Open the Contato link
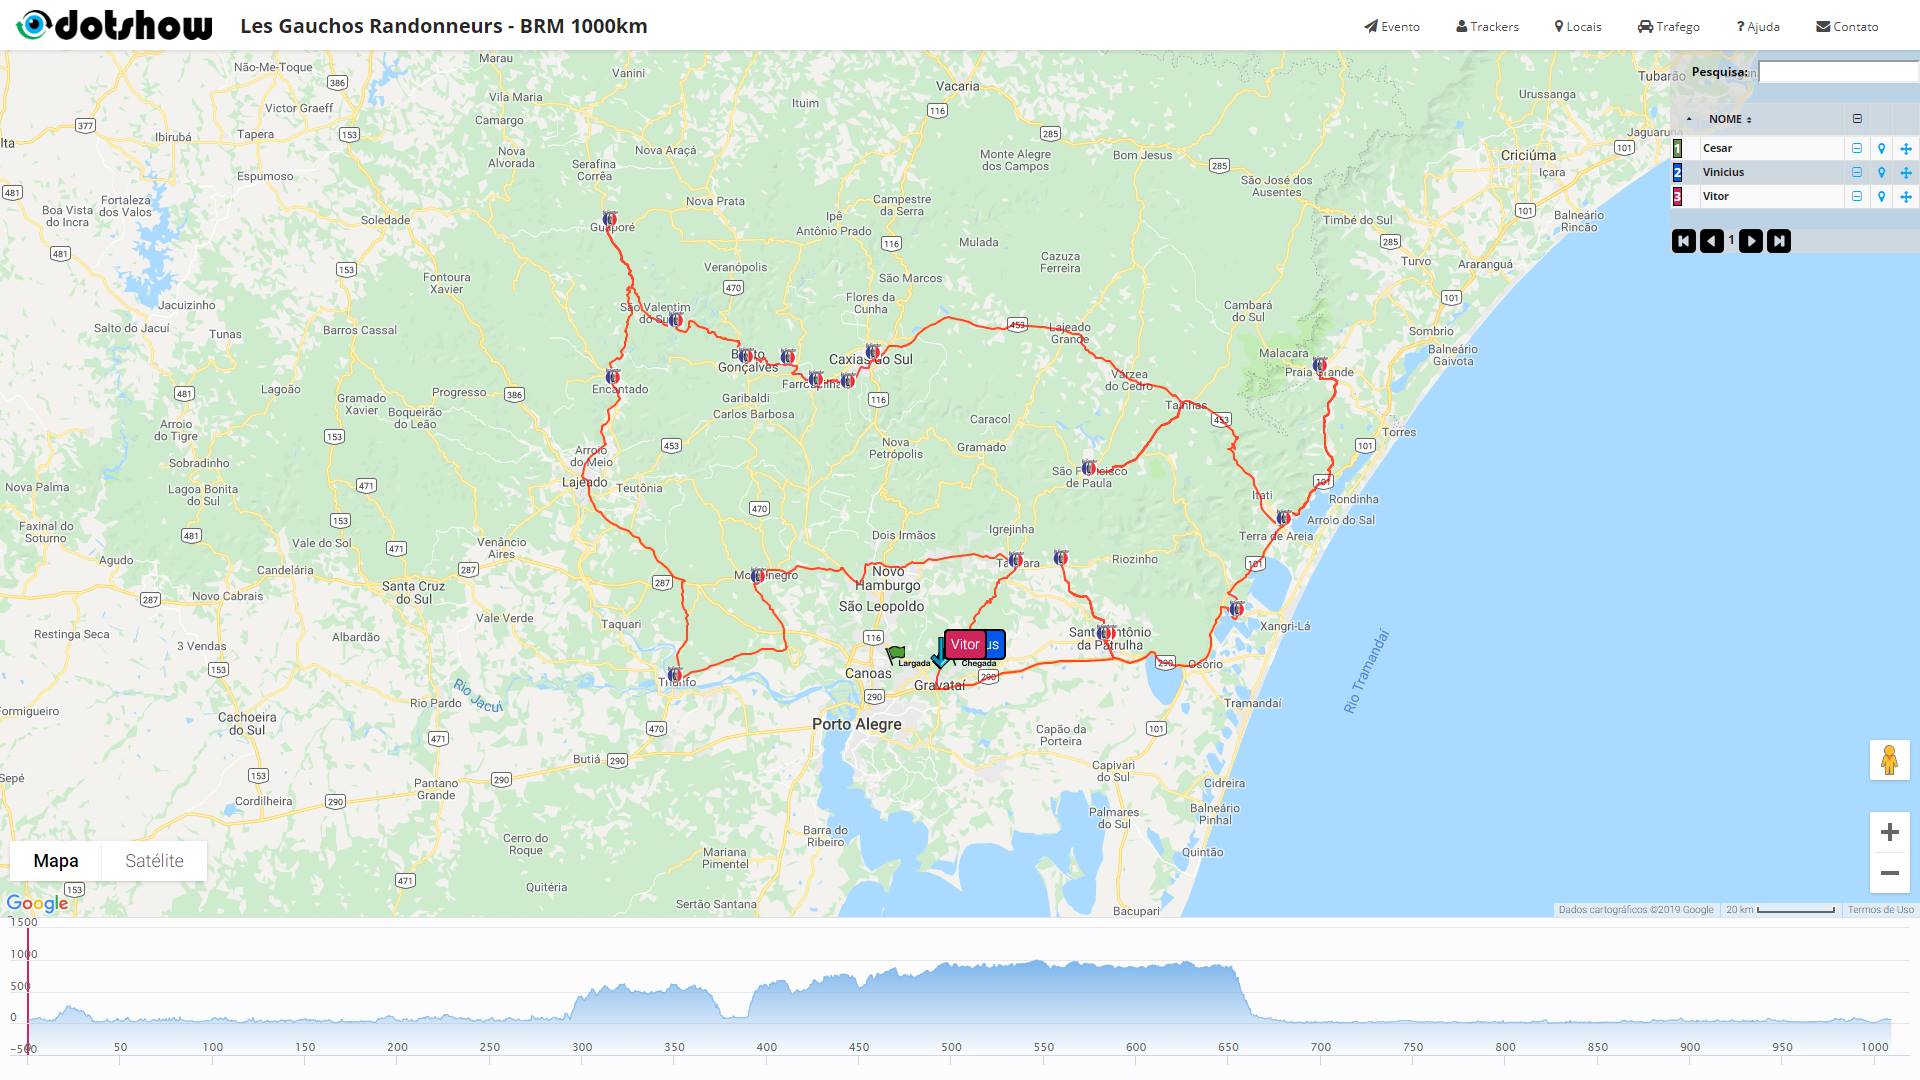The height and width of the screenshot is (1080, 1920). [1847, 27]
